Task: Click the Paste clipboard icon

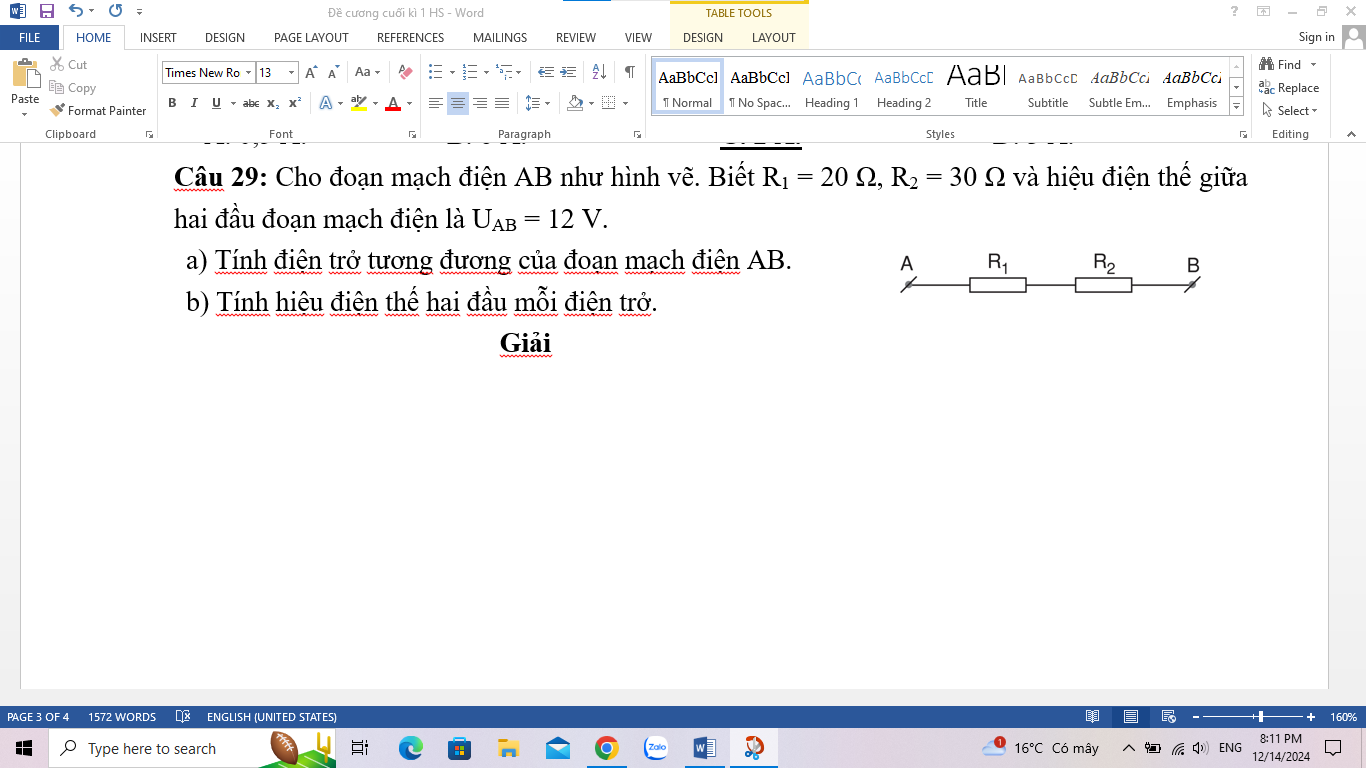Action: coord(25,75)
